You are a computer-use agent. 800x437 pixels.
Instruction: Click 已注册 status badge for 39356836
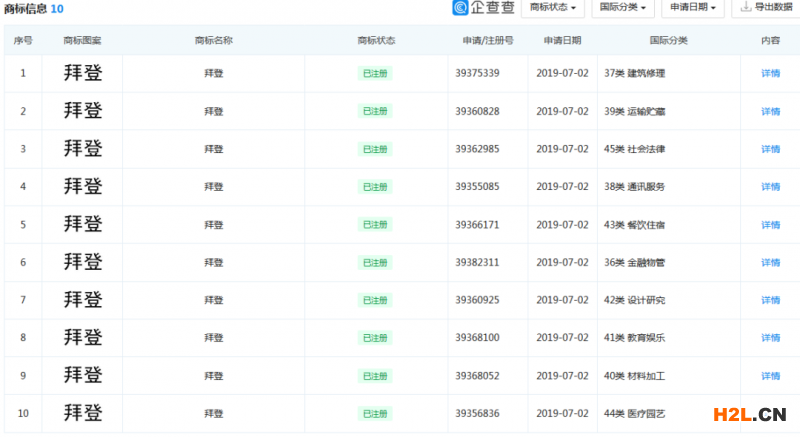coord(375,414)
